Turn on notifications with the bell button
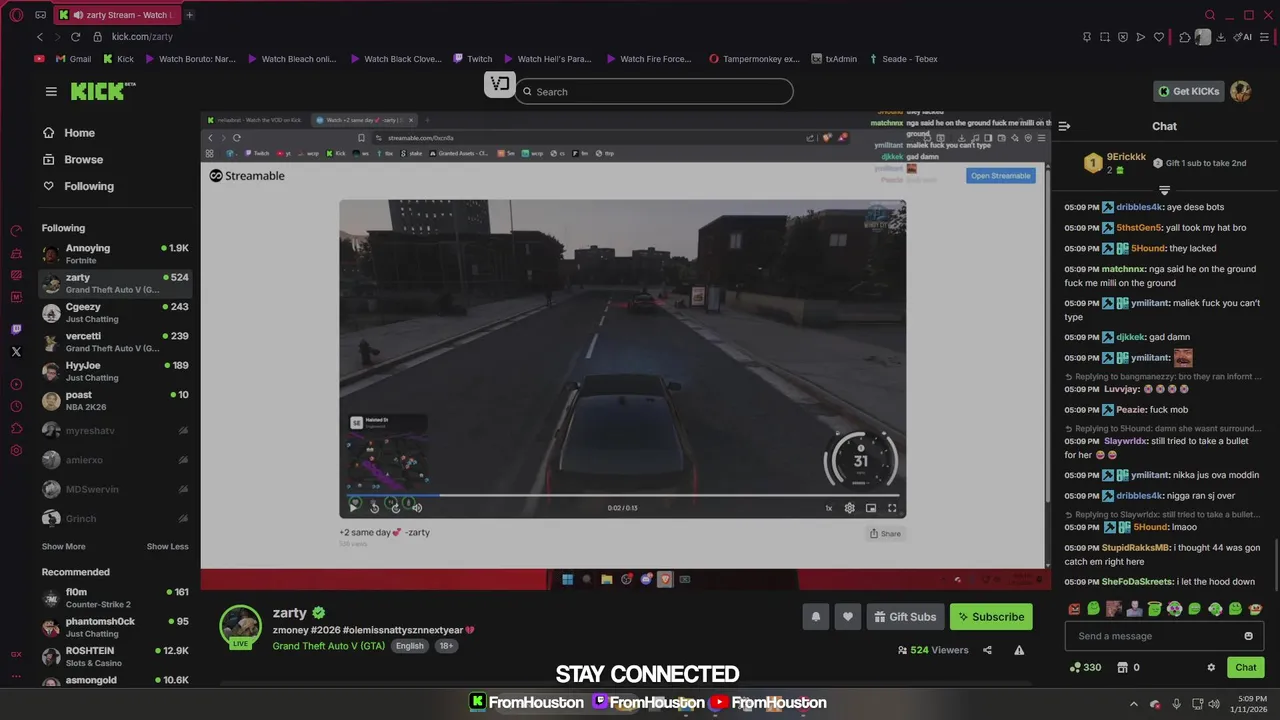The height and width of the screenshot is (720, 1280). tap(815, 617)
